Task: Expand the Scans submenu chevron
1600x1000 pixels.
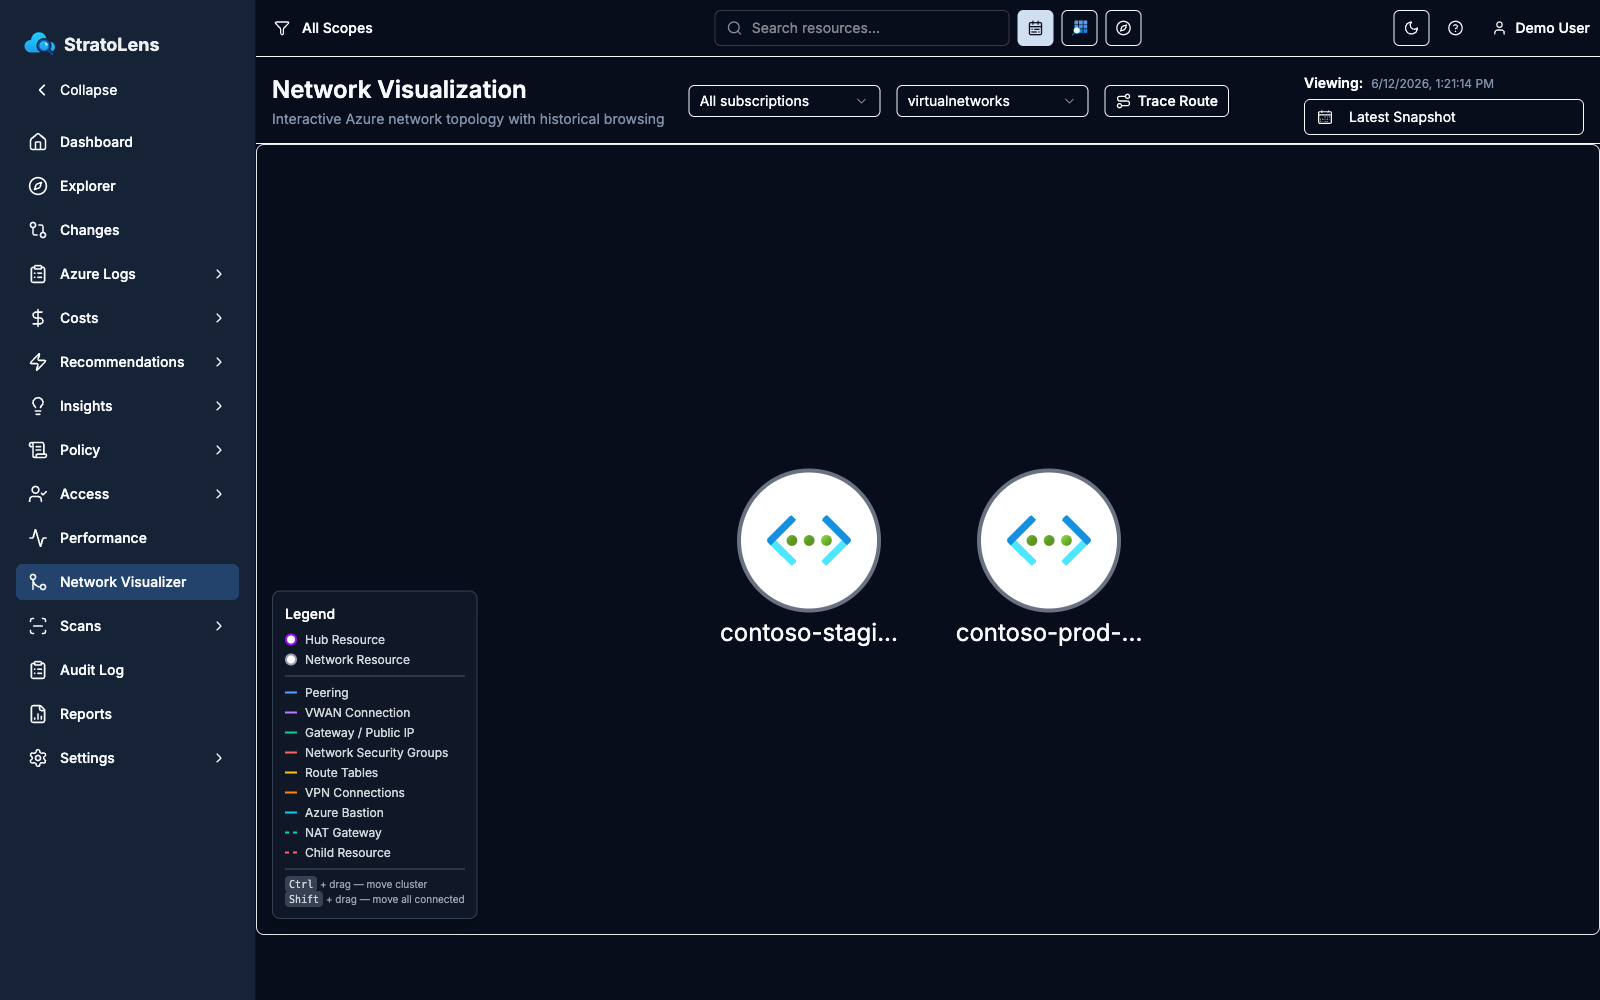Action: coord(219,626)
